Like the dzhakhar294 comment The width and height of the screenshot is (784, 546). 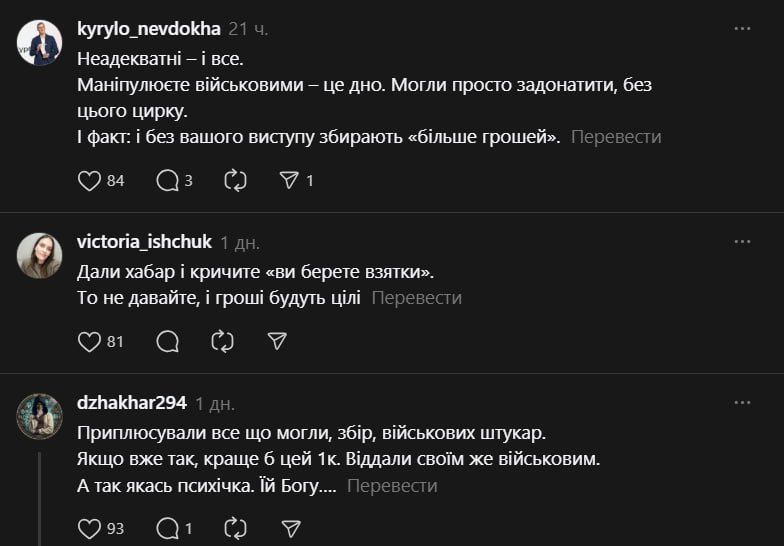pyautogui.click(x=90, y=528)
